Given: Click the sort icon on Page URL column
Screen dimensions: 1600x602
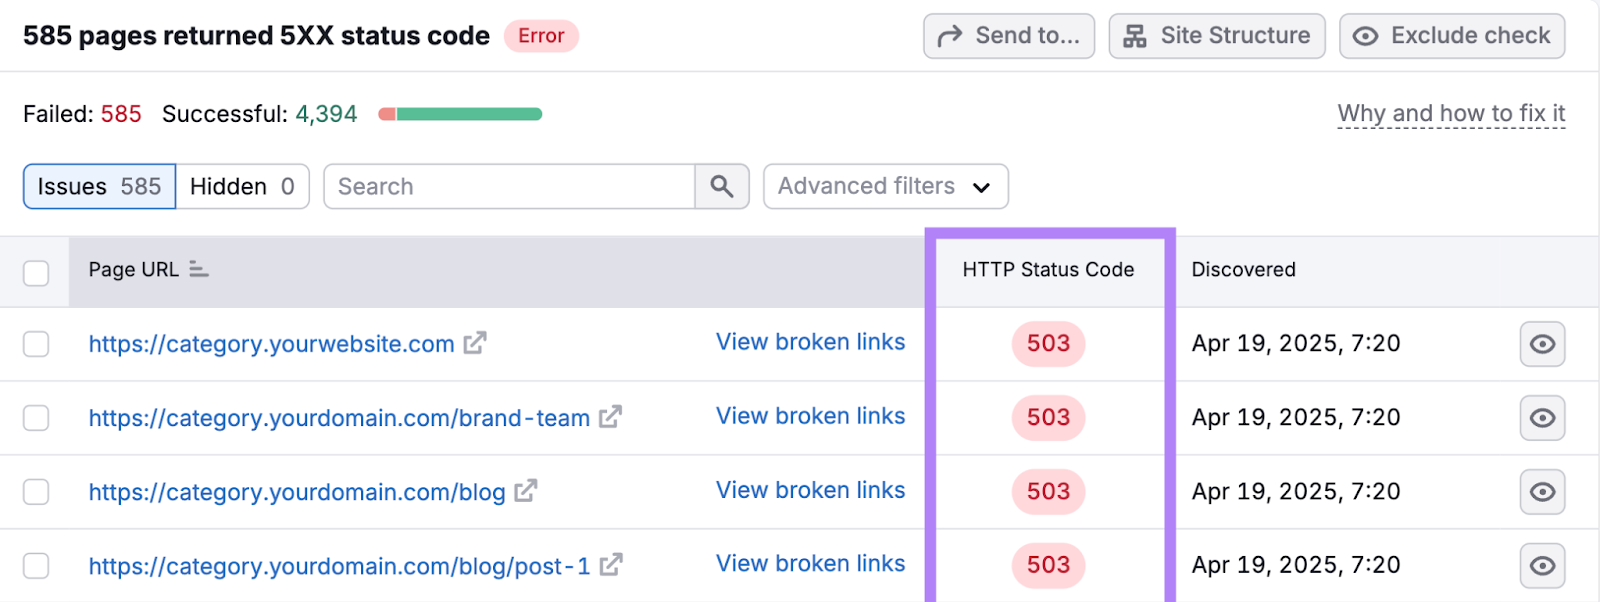Looking at the screenshot, I should pos(199,269).
